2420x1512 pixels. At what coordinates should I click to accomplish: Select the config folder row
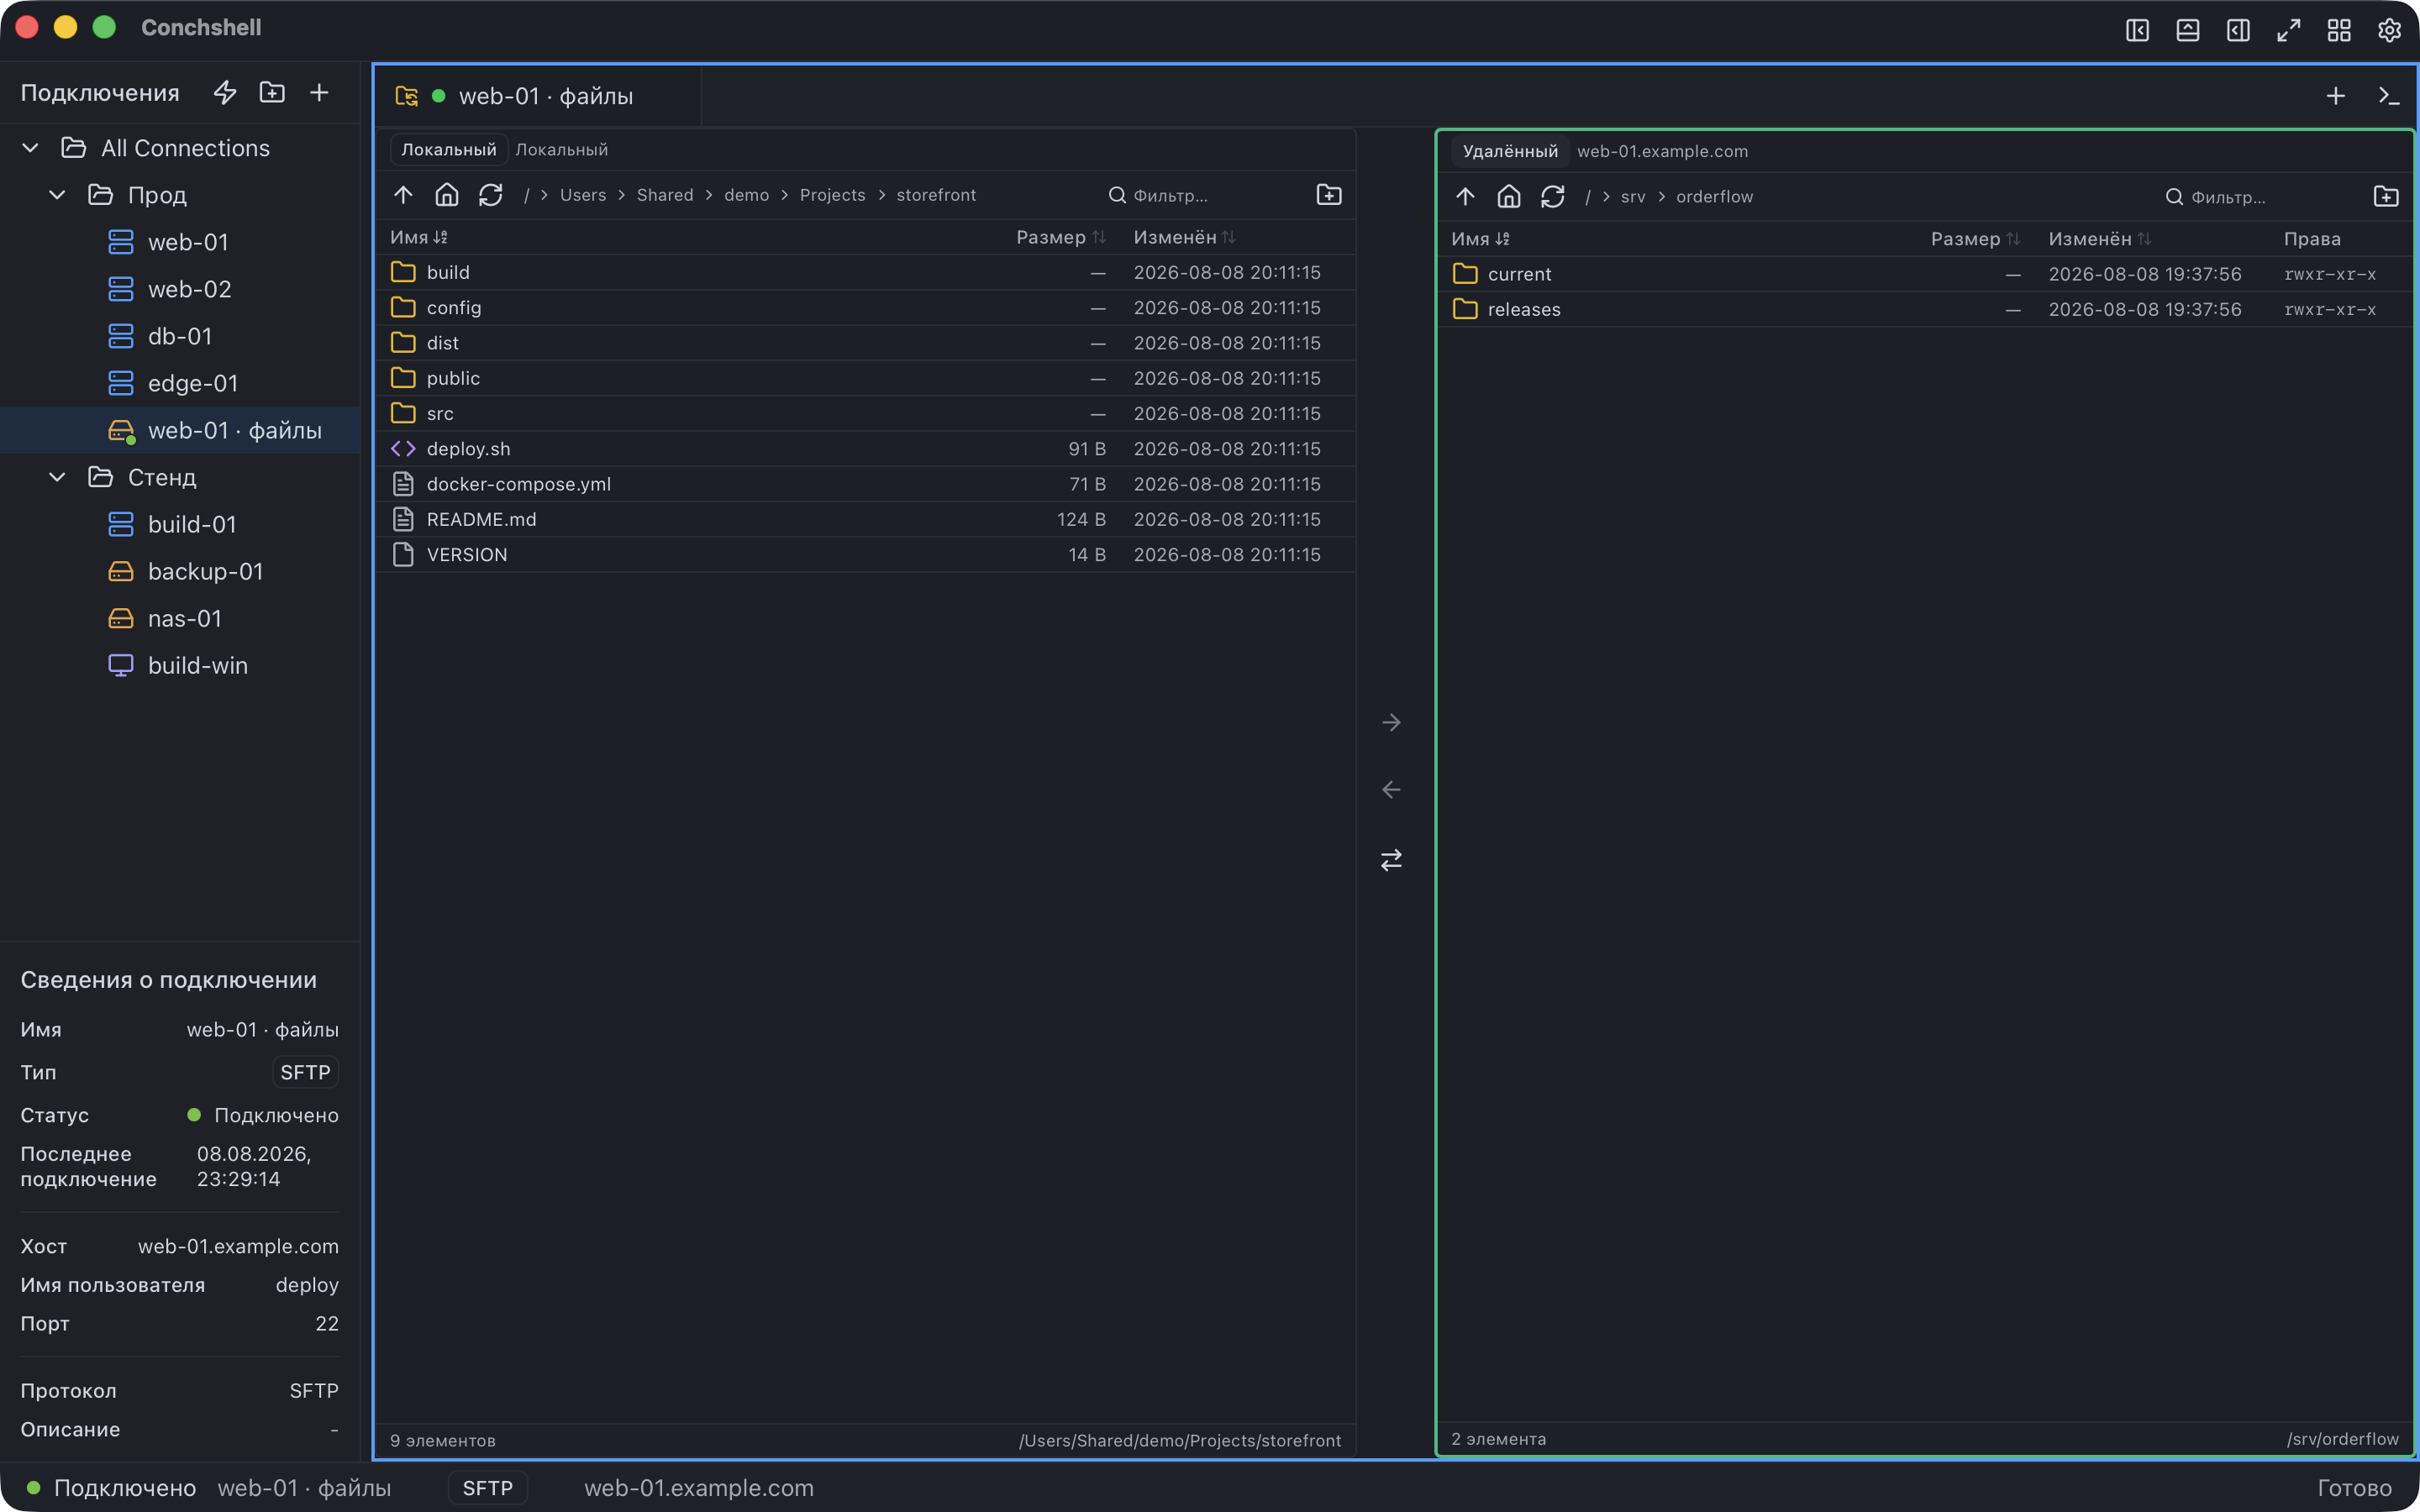point(866,308)
